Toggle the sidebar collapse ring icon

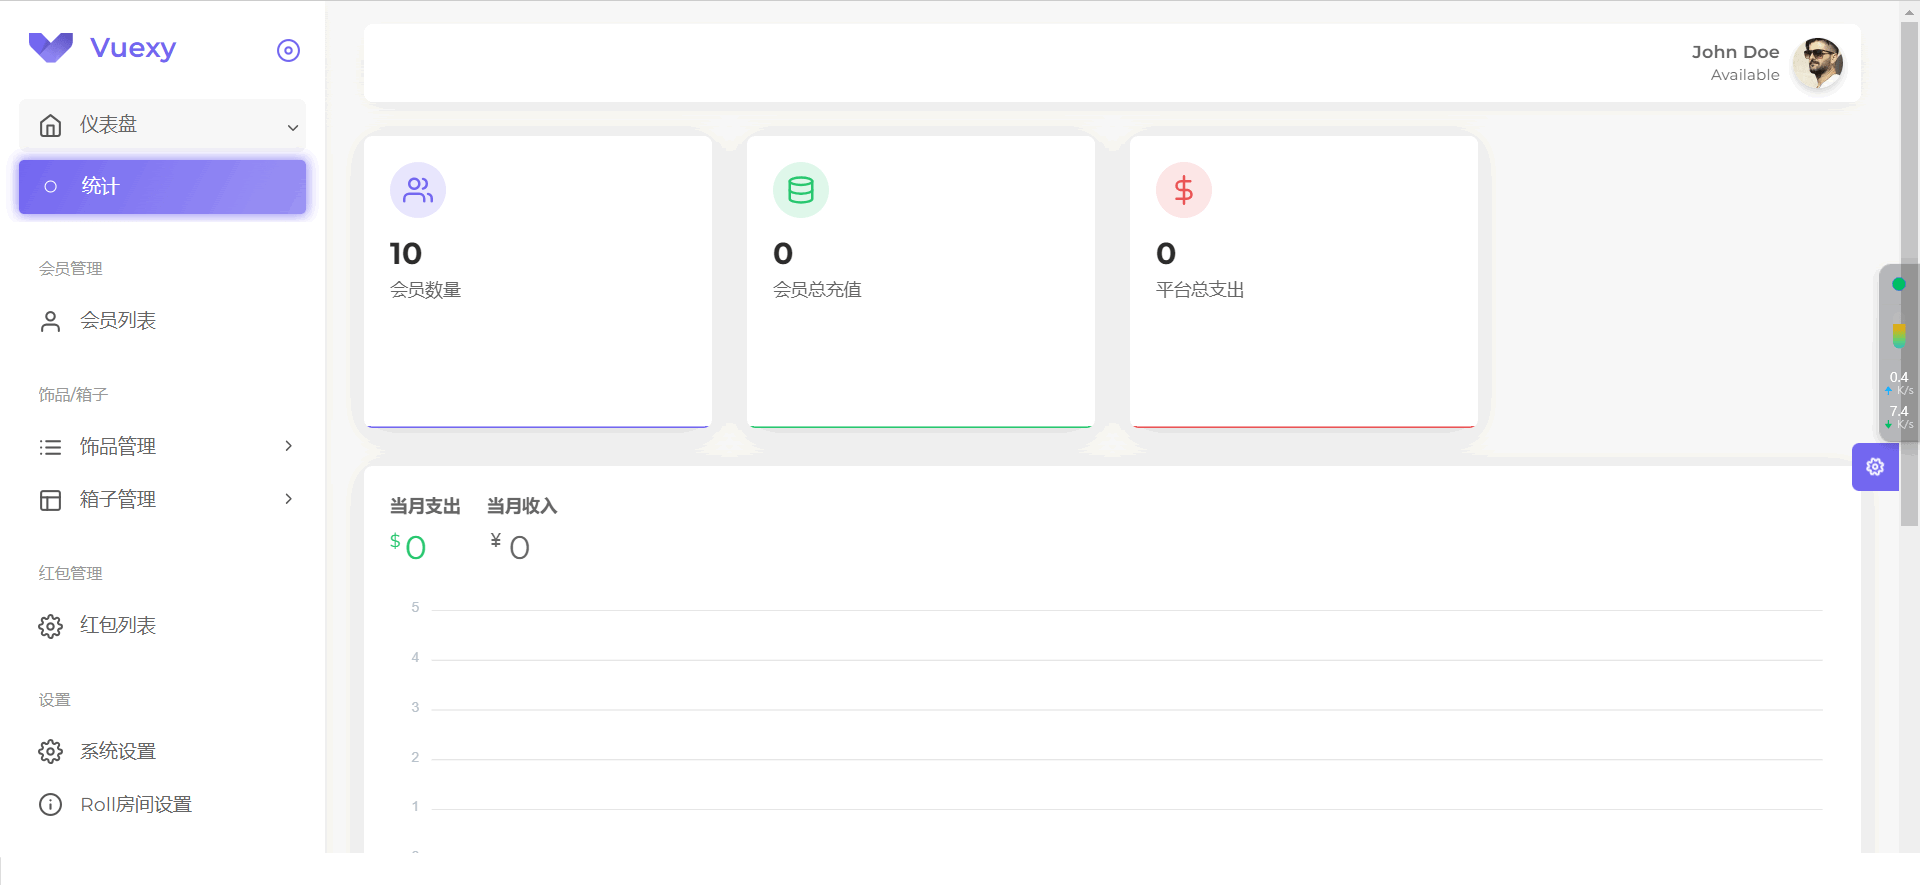click(288, 50)
